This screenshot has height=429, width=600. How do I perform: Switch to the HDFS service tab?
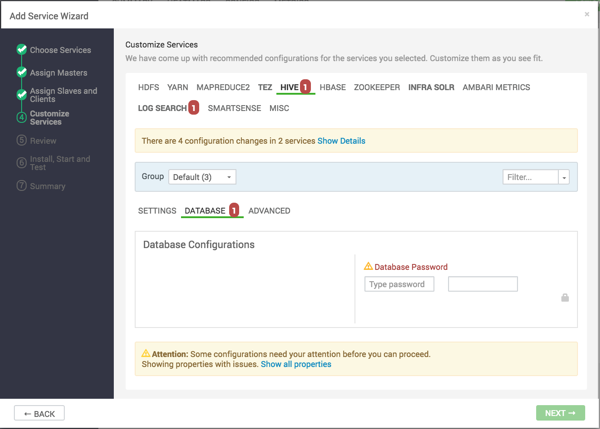pyautogui.click(x=148, y=87)
